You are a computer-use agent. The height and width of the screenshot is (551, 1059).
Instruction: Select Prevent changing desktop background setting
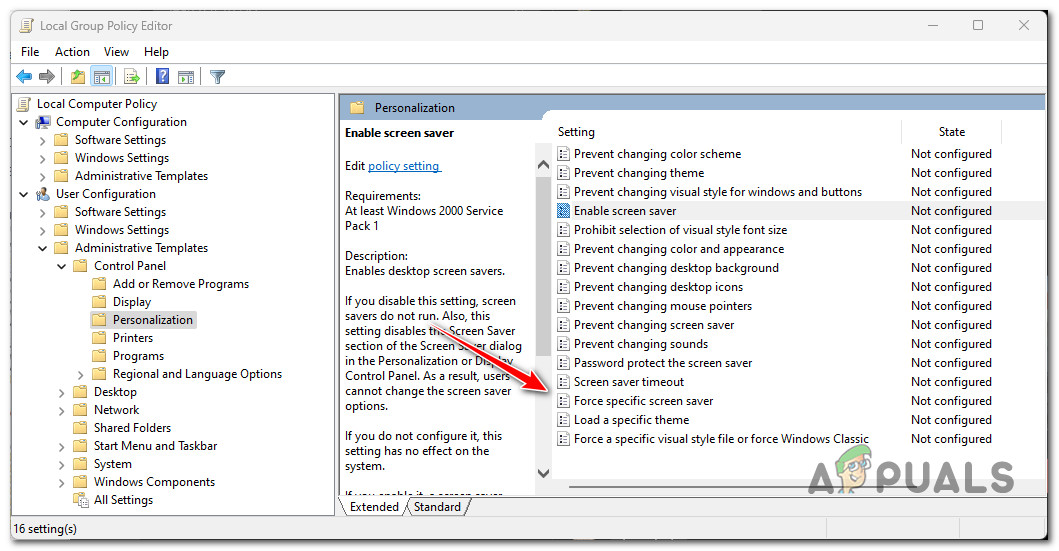[x=676, y=268]
